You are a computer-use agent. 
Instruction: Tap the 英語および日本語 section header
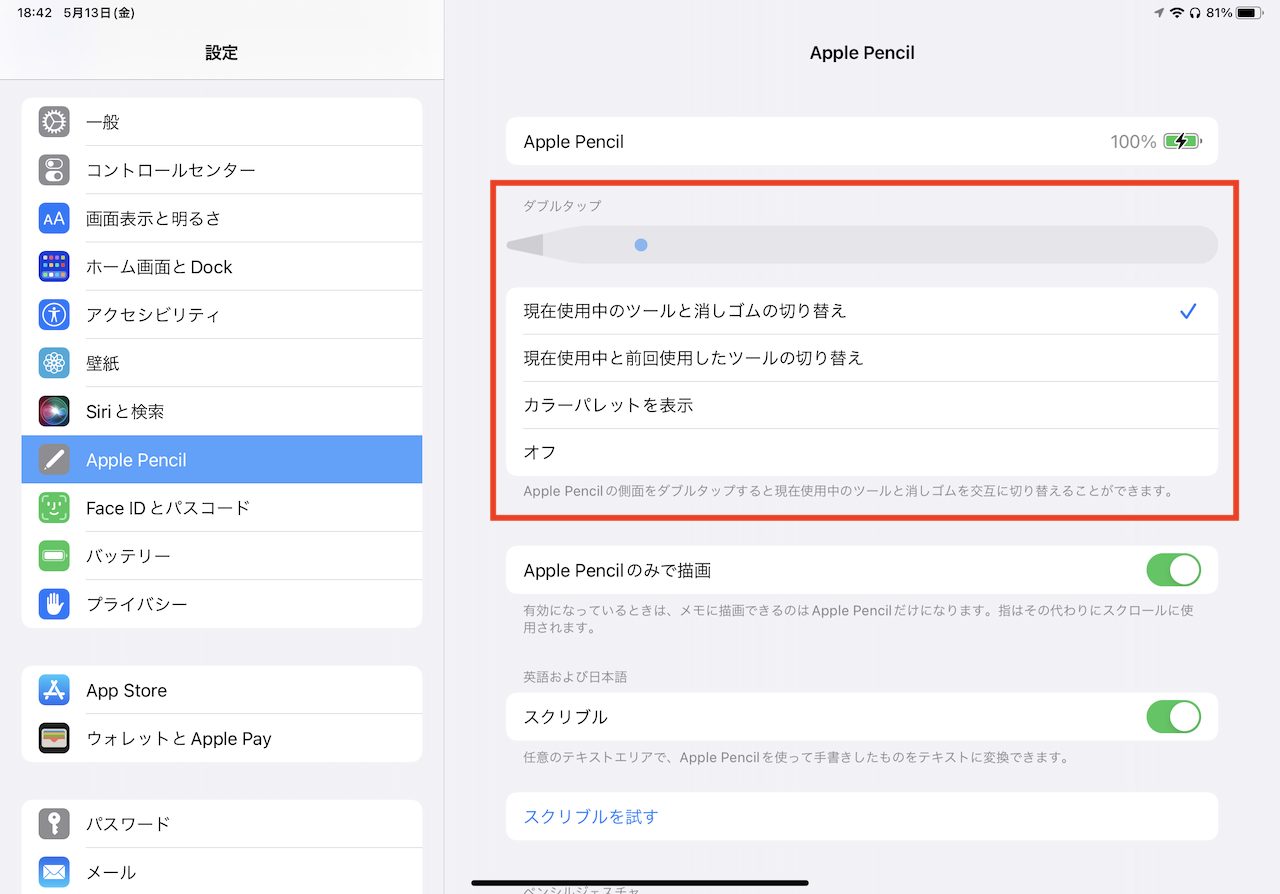[x=575, y=677]
